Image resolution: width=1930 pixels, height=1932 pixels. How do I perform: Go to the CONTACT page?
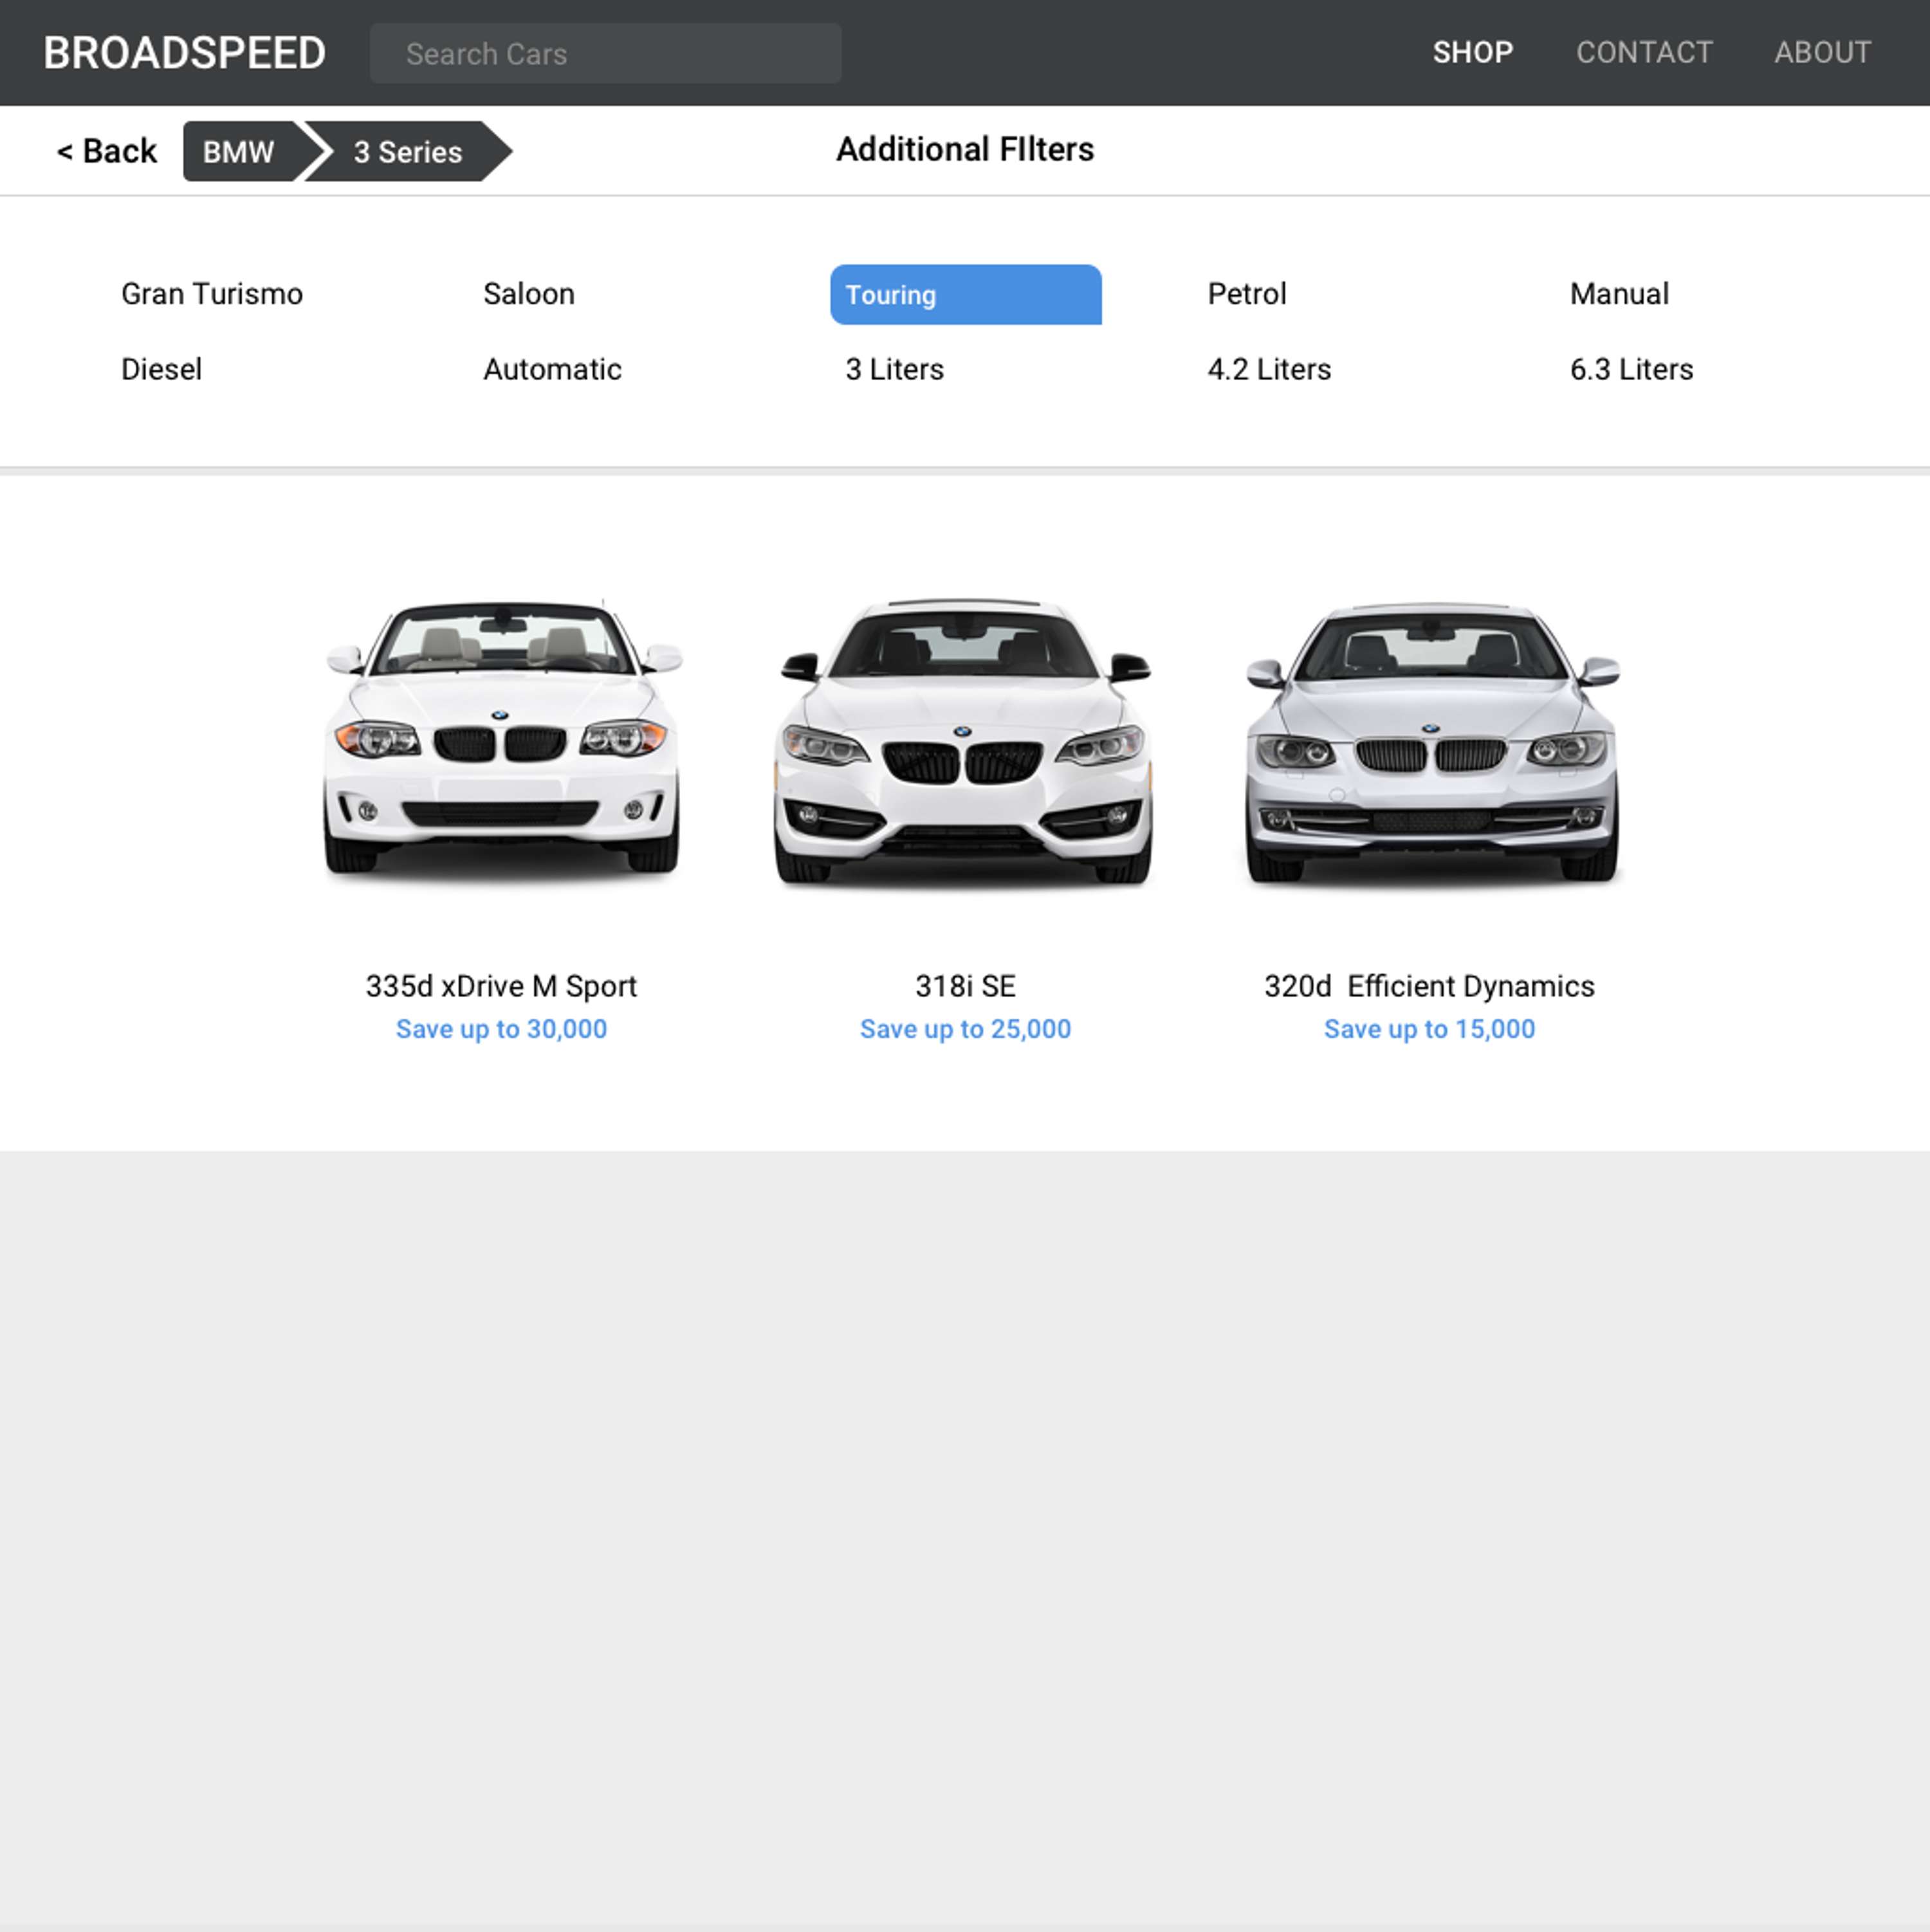(x=1644, y=52)
